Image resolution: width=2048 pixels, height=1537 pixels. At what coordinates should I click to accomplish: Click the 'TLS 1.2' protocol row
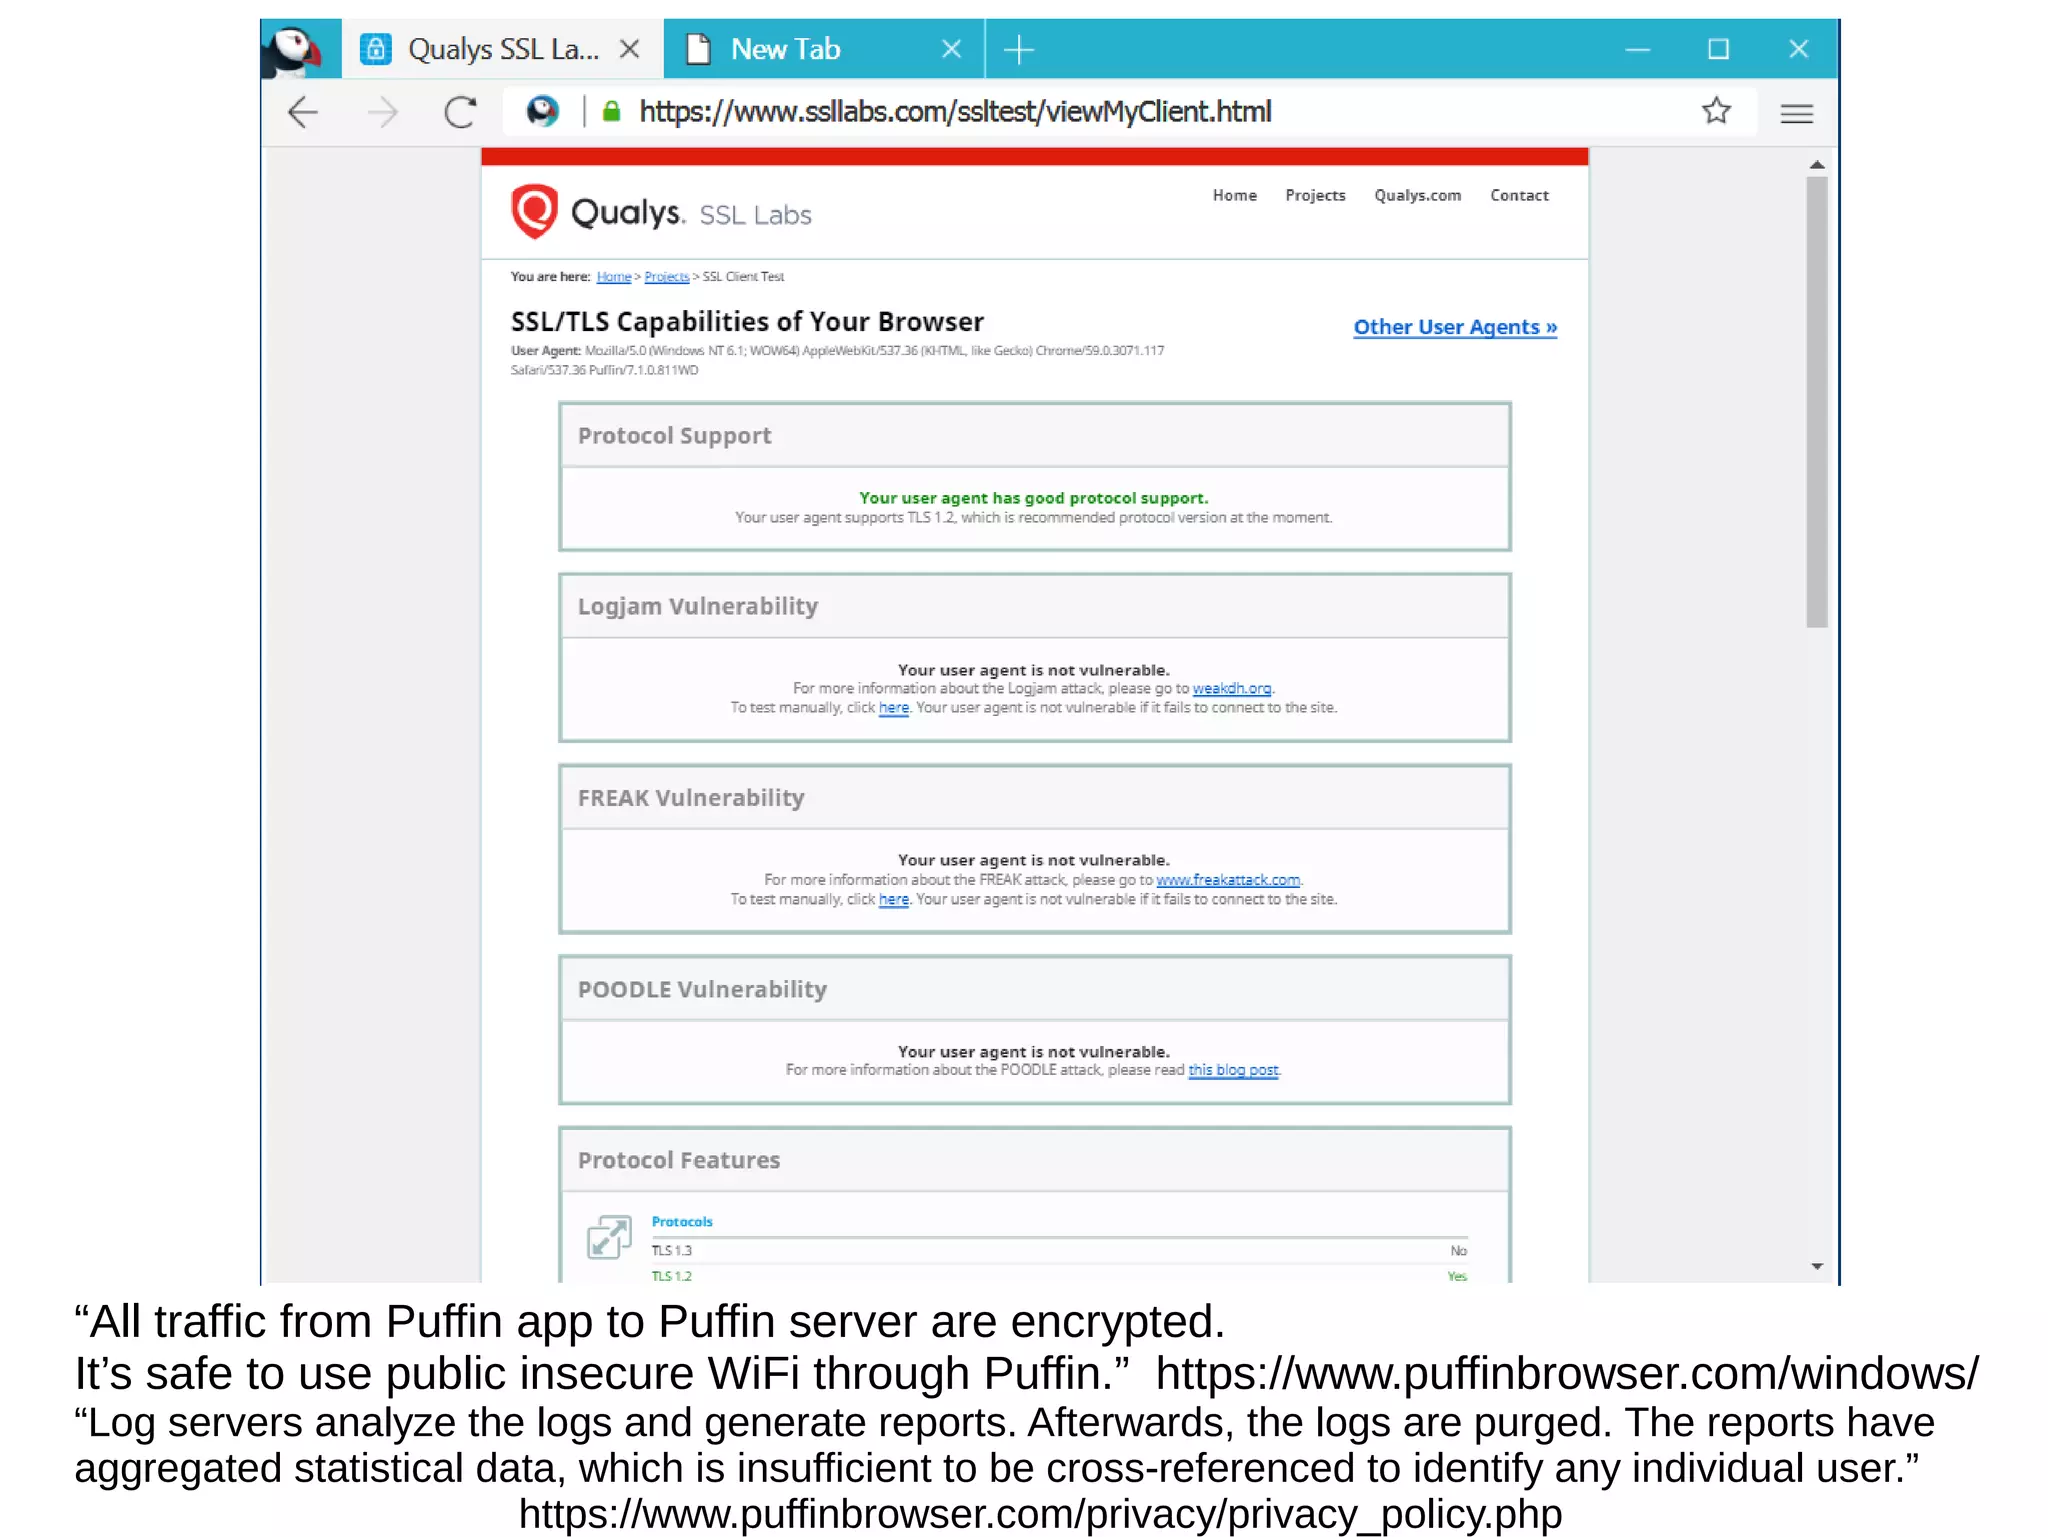coord(1059,1276)
